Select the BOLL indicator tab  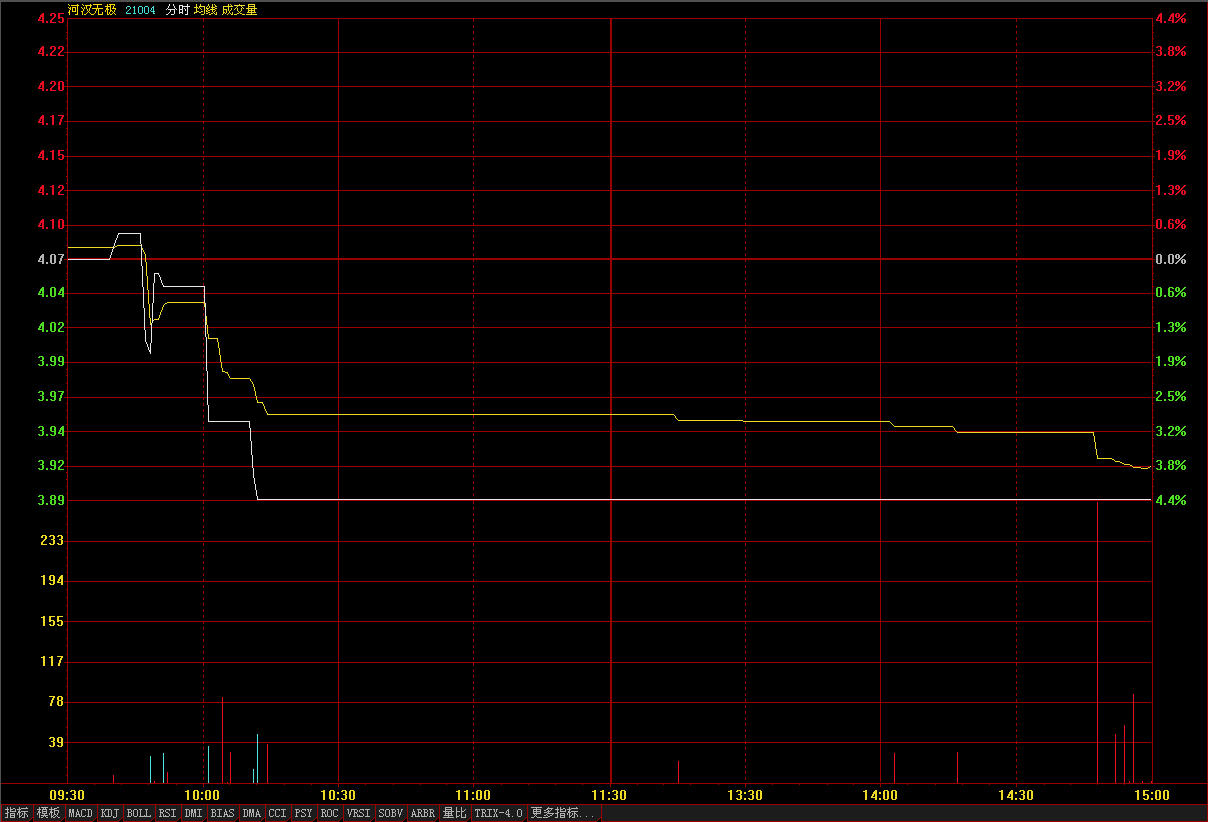[139, 813]
